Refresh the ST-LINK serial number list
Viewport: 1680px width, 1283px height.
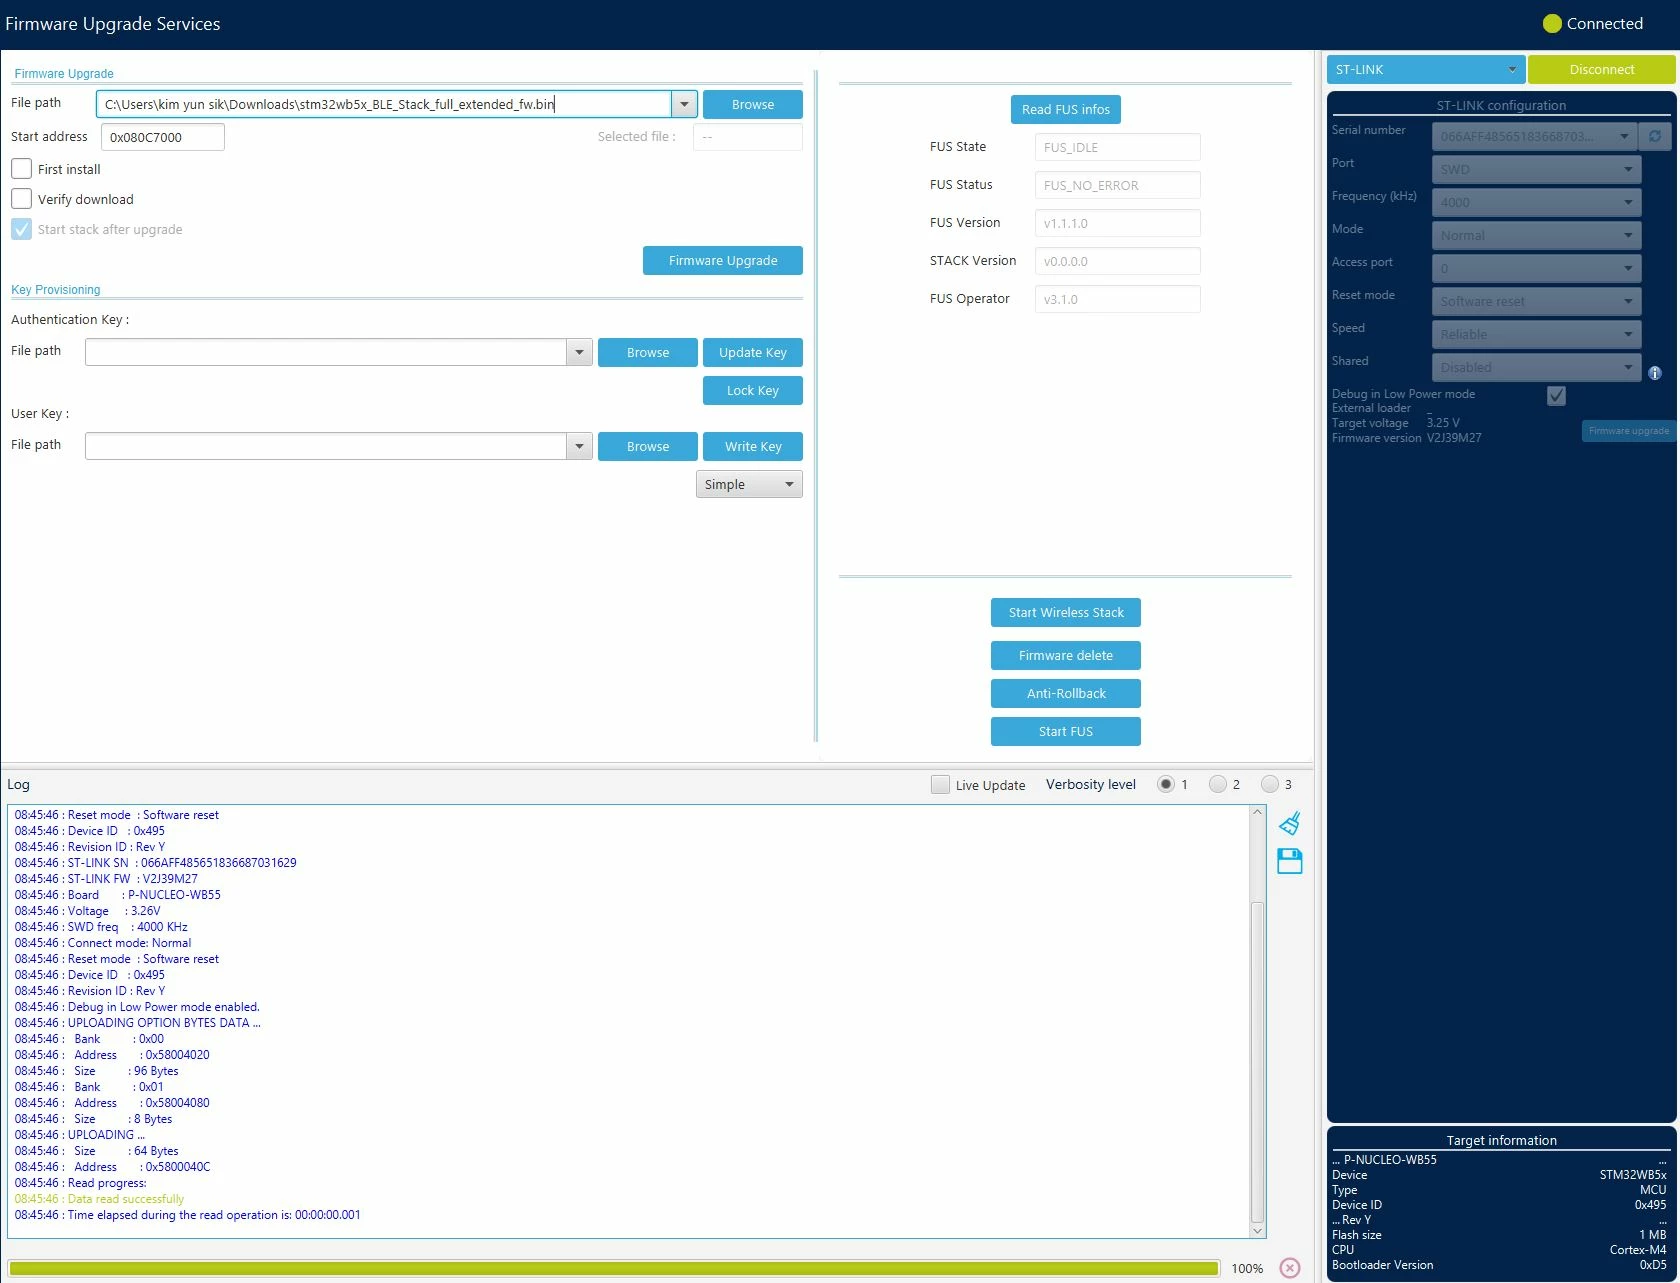click(1655, 136)
